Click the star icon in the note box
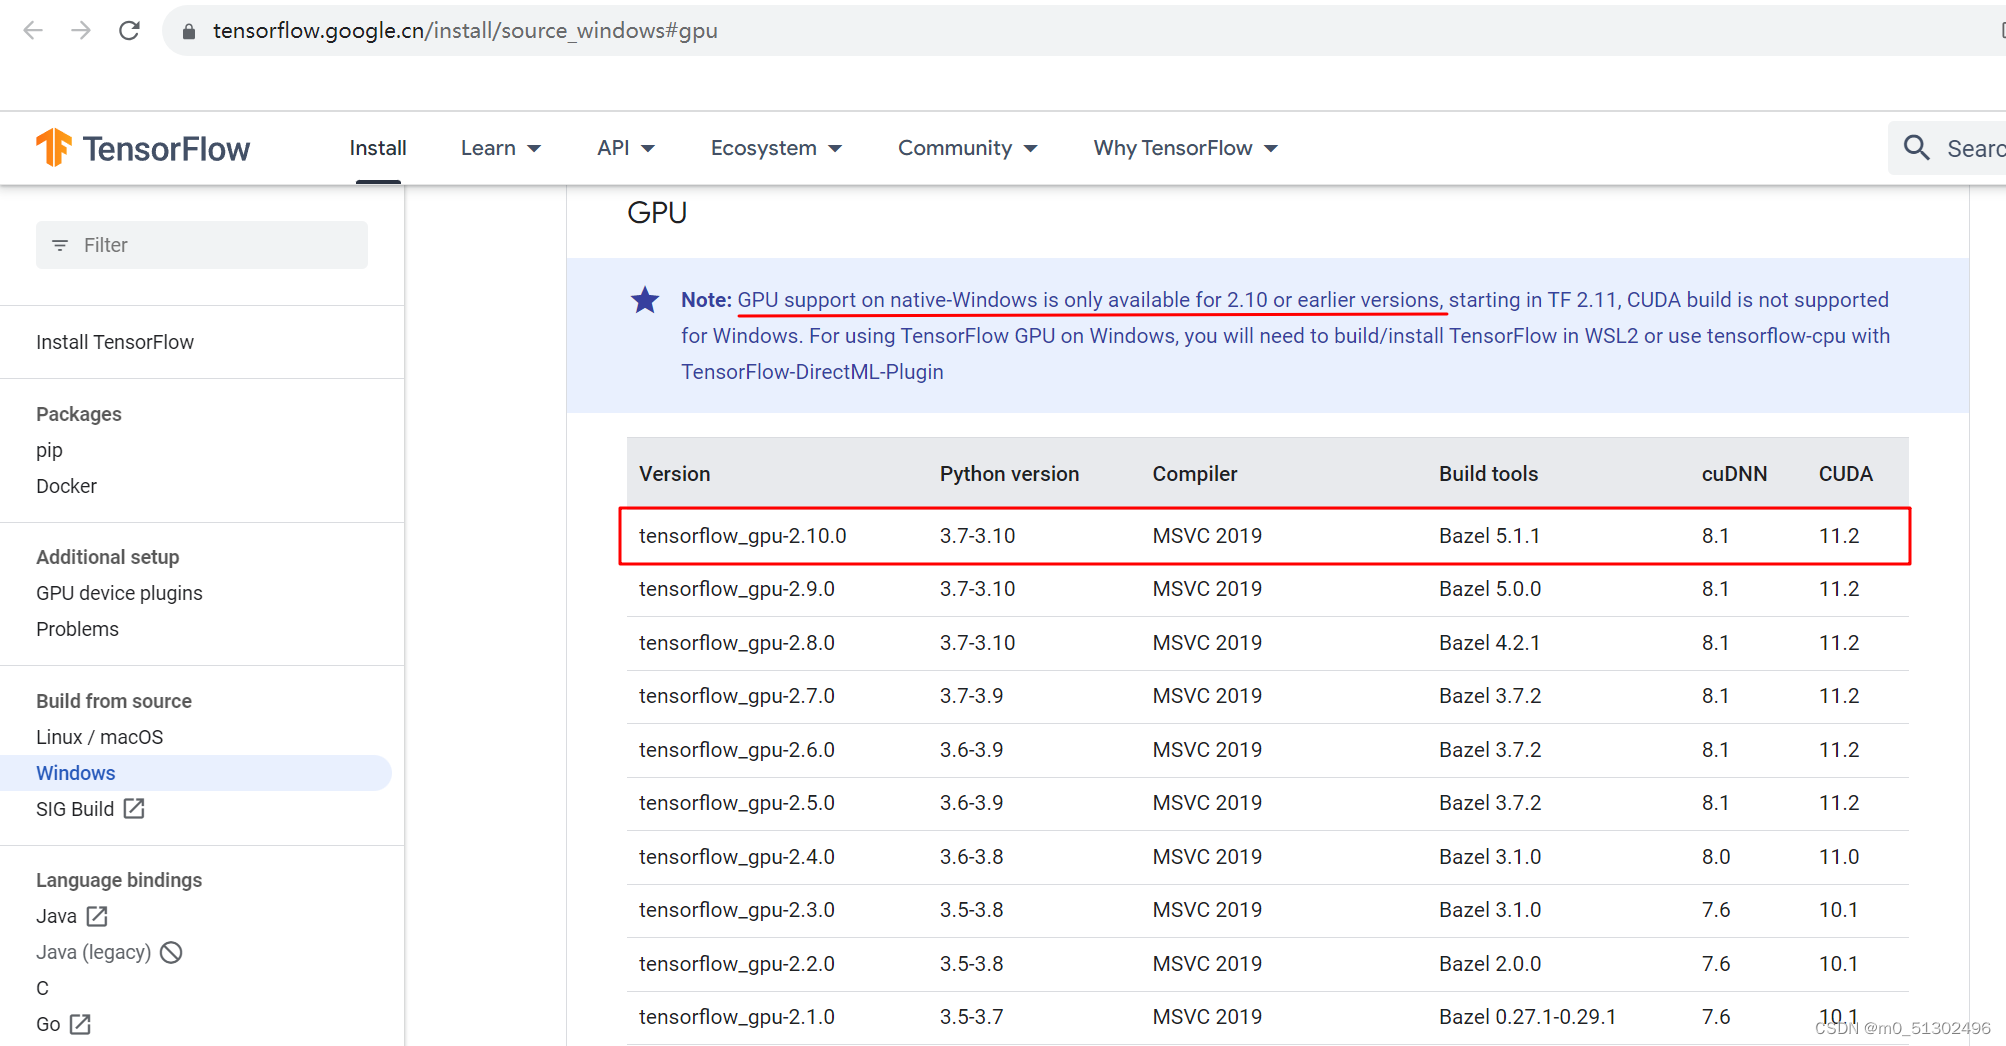The height and width of the screenshot is (1046, 2006). pos(645,300)
